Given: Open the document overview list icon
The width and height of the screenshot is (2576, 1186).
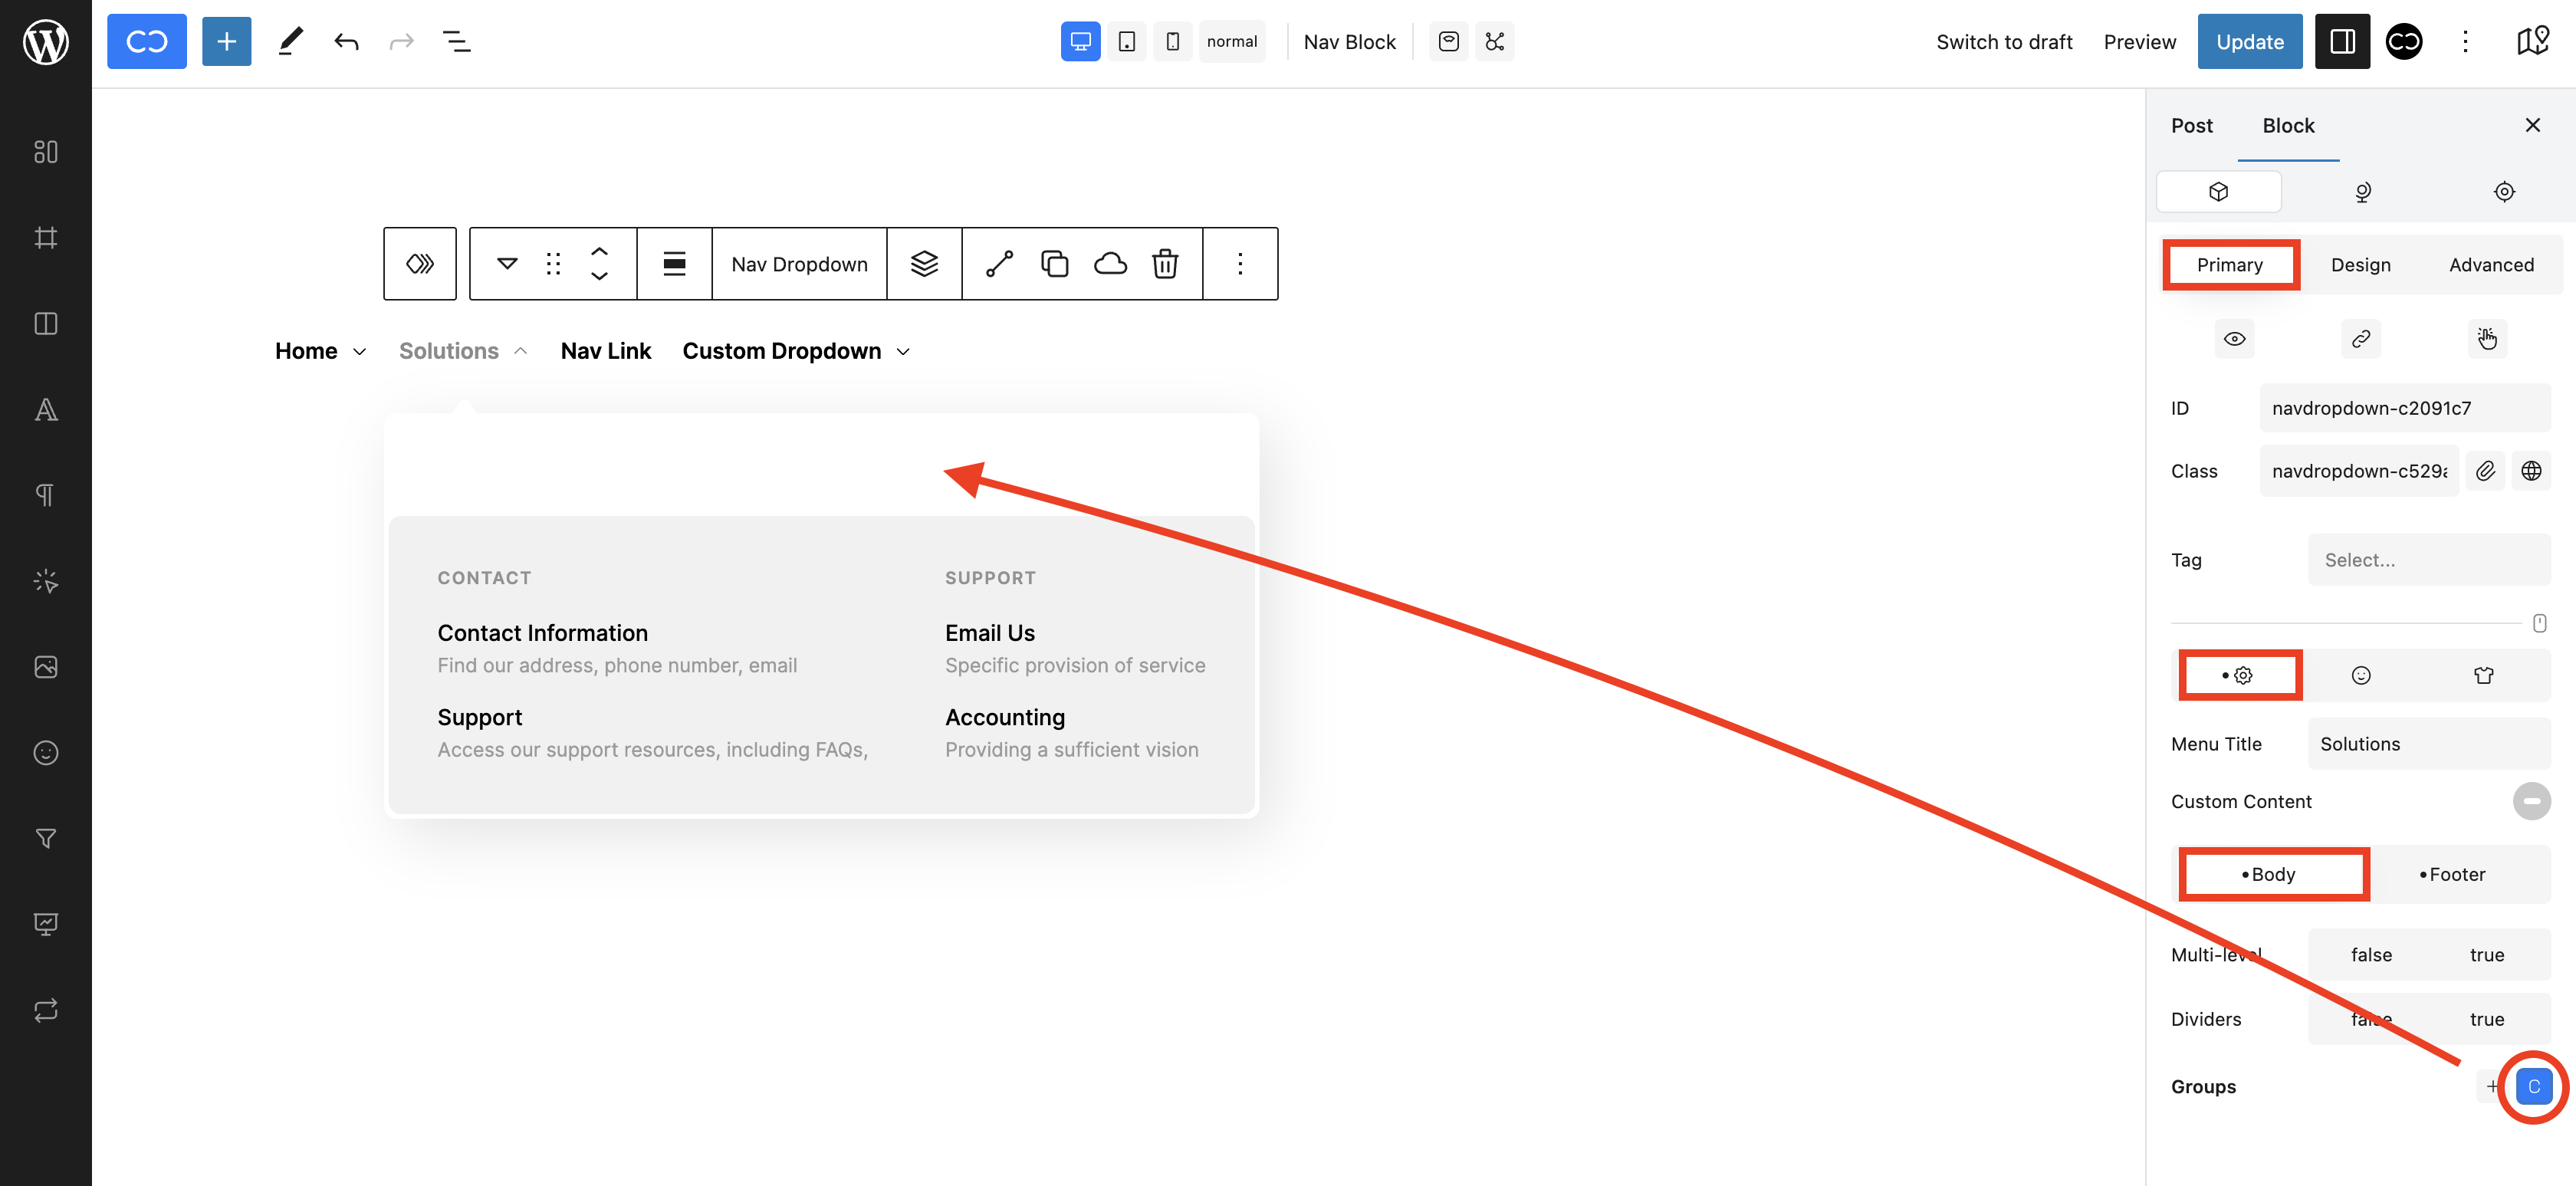Looking at the screenshot, I should tap(456, 42).
